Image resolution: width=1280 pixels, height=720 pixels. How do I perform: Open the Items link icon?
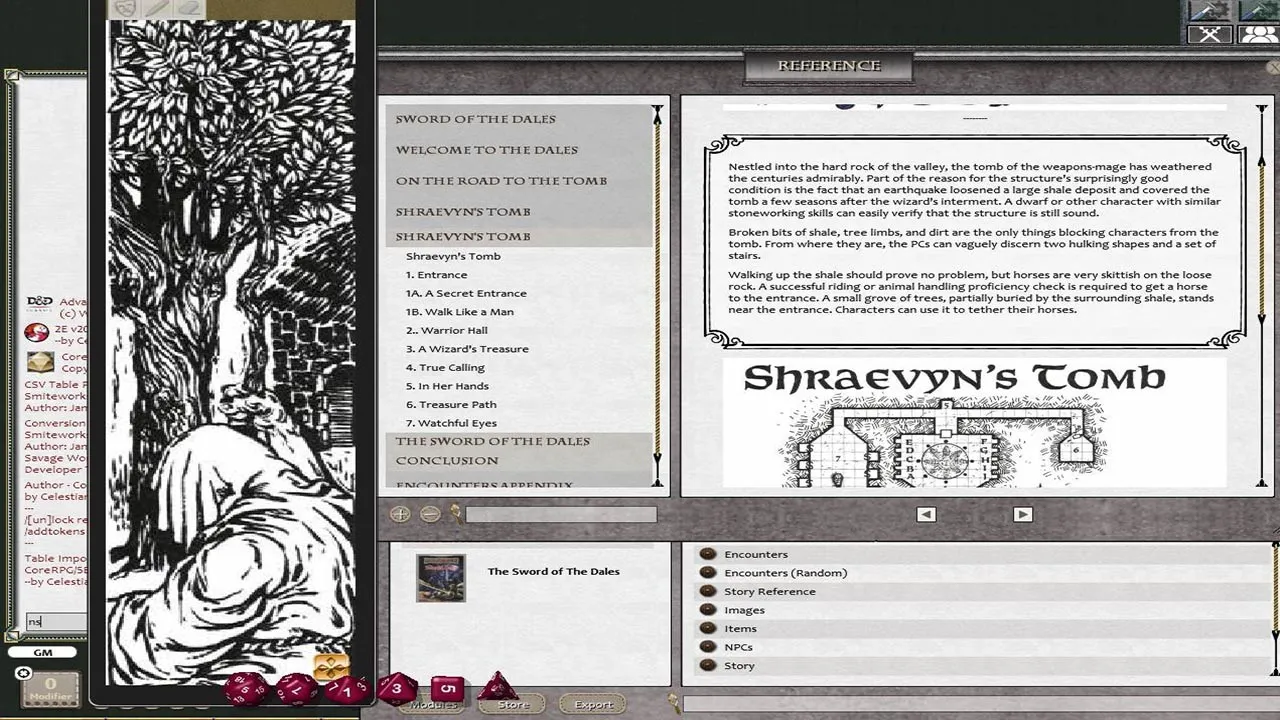coord(708,628)
